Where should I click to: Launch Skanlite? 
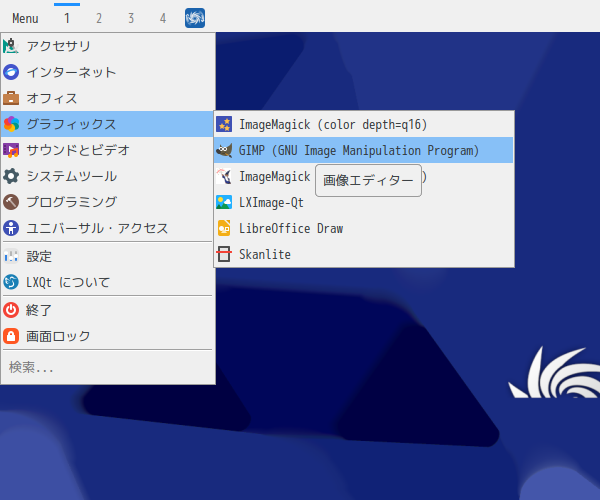coord(364,254)
